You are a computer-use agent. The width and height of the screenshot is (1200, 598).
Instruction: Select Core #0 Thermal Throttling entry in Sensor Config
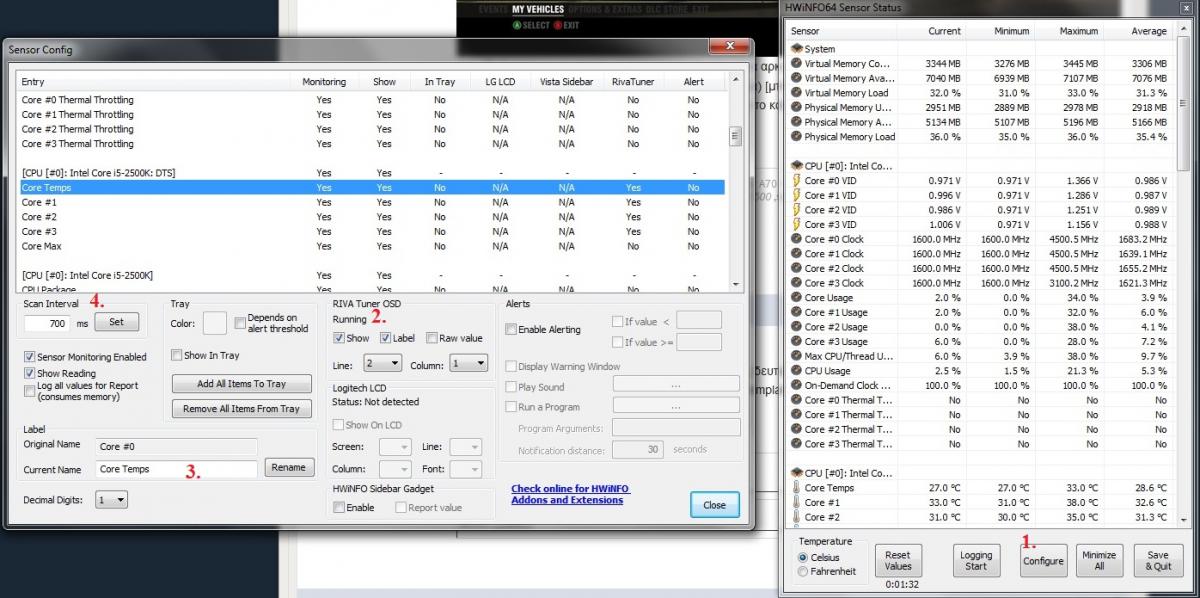pos(371,100)
